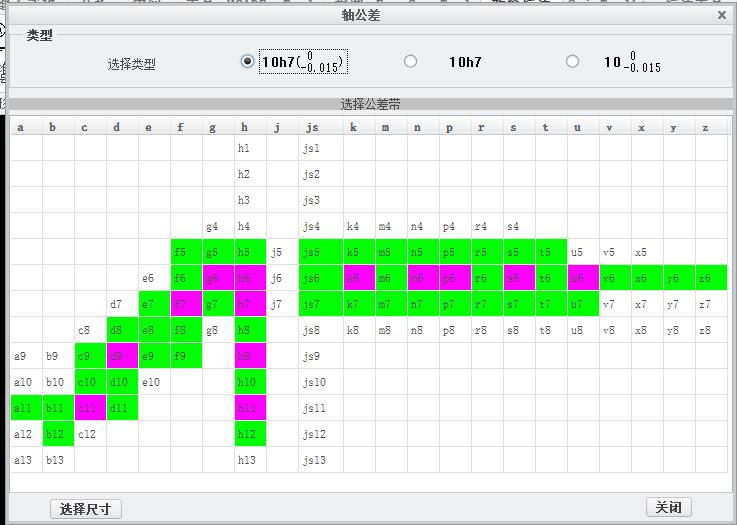This screenshot has height=525, width=737.
Task: Select the js1 cell
Action: 321,148
